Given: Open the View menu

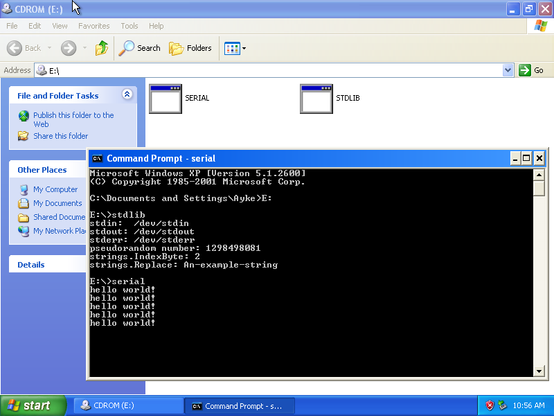Looking at the screenshot, I should [x=60, y=26].
